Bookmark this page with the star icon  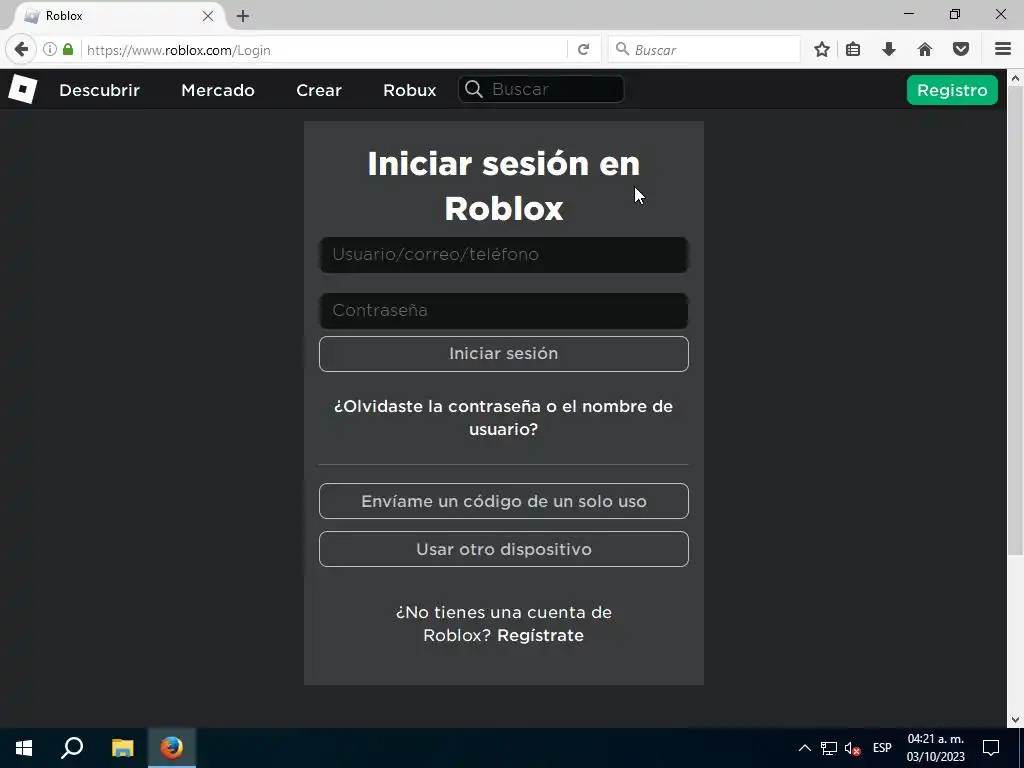[x=822, y=50]
